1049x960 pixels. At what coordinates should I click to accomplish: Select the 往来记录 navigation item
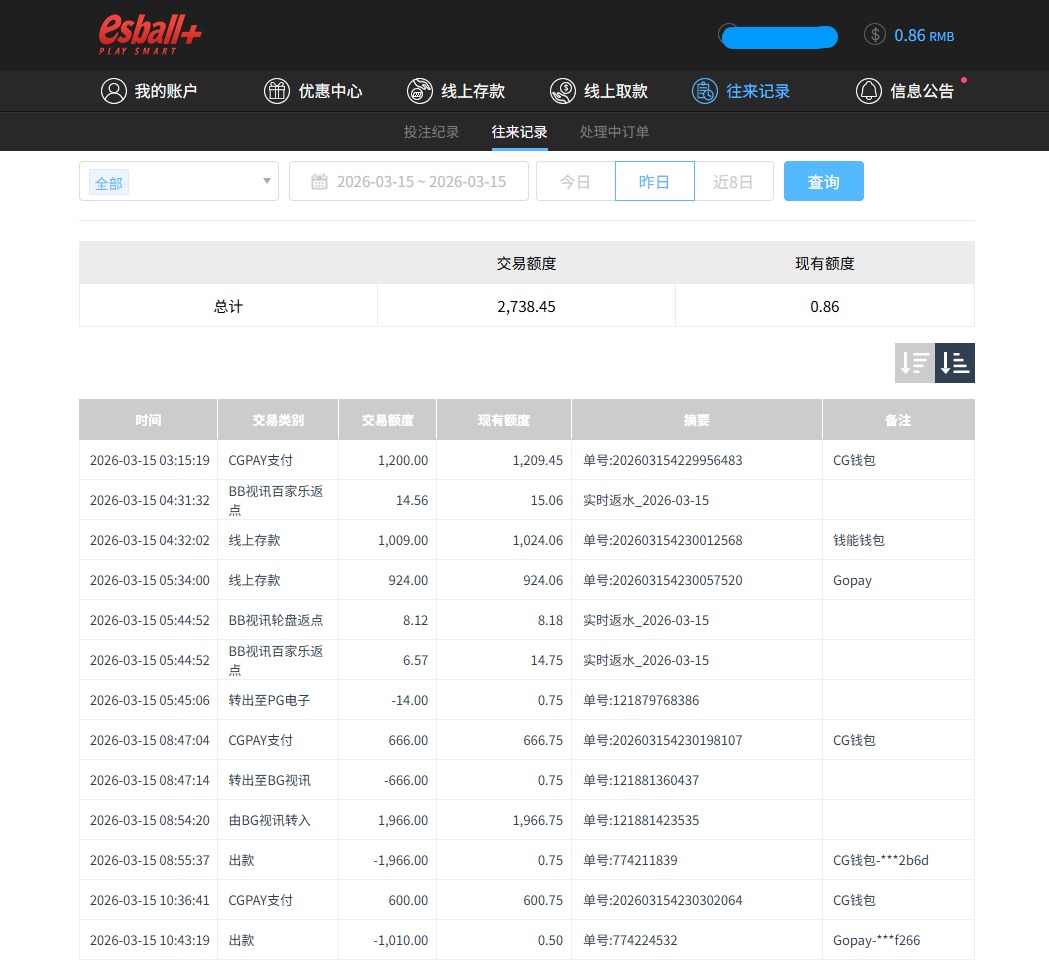pyautogui.click(x=741, y=90)
